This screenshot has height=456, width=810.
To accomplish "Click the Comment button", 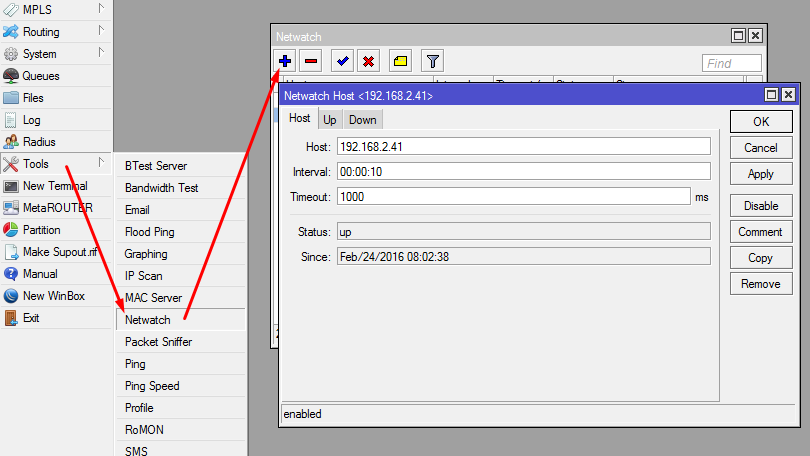I will (761, 232).
